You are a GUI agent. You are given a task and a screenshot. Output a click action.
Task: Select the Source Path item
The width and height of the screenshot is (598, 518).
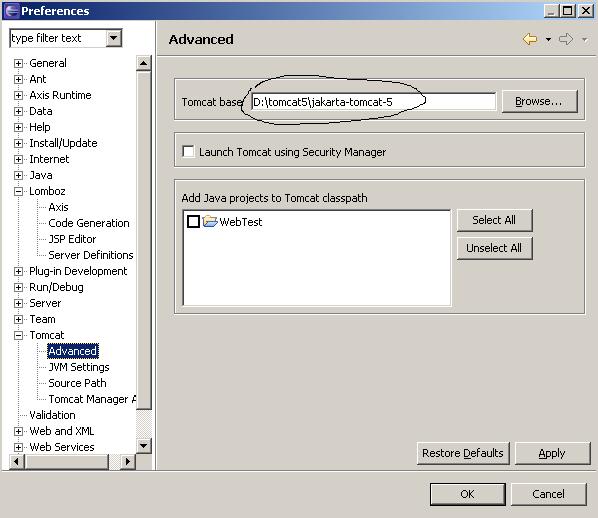(77, 383)
